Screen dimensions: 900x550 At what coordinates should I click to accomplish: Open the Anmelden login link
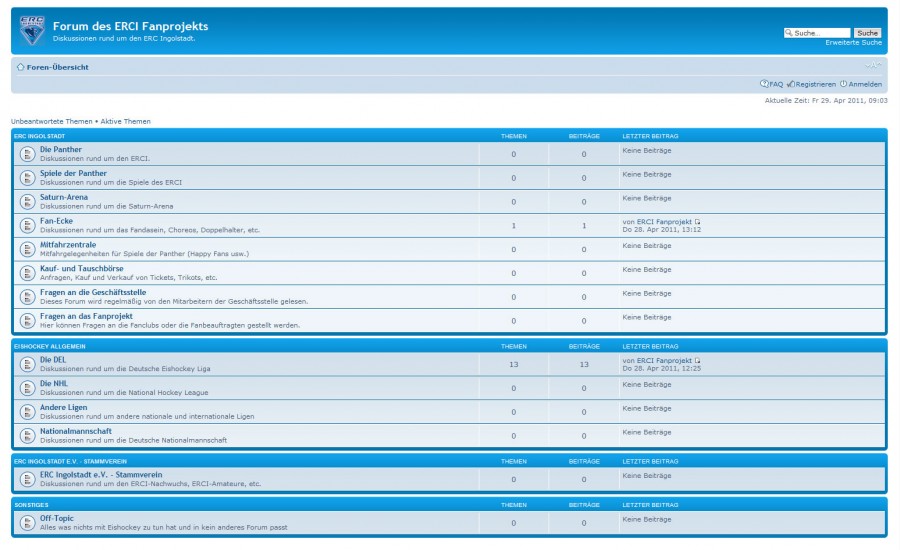[x=861, y=84]
